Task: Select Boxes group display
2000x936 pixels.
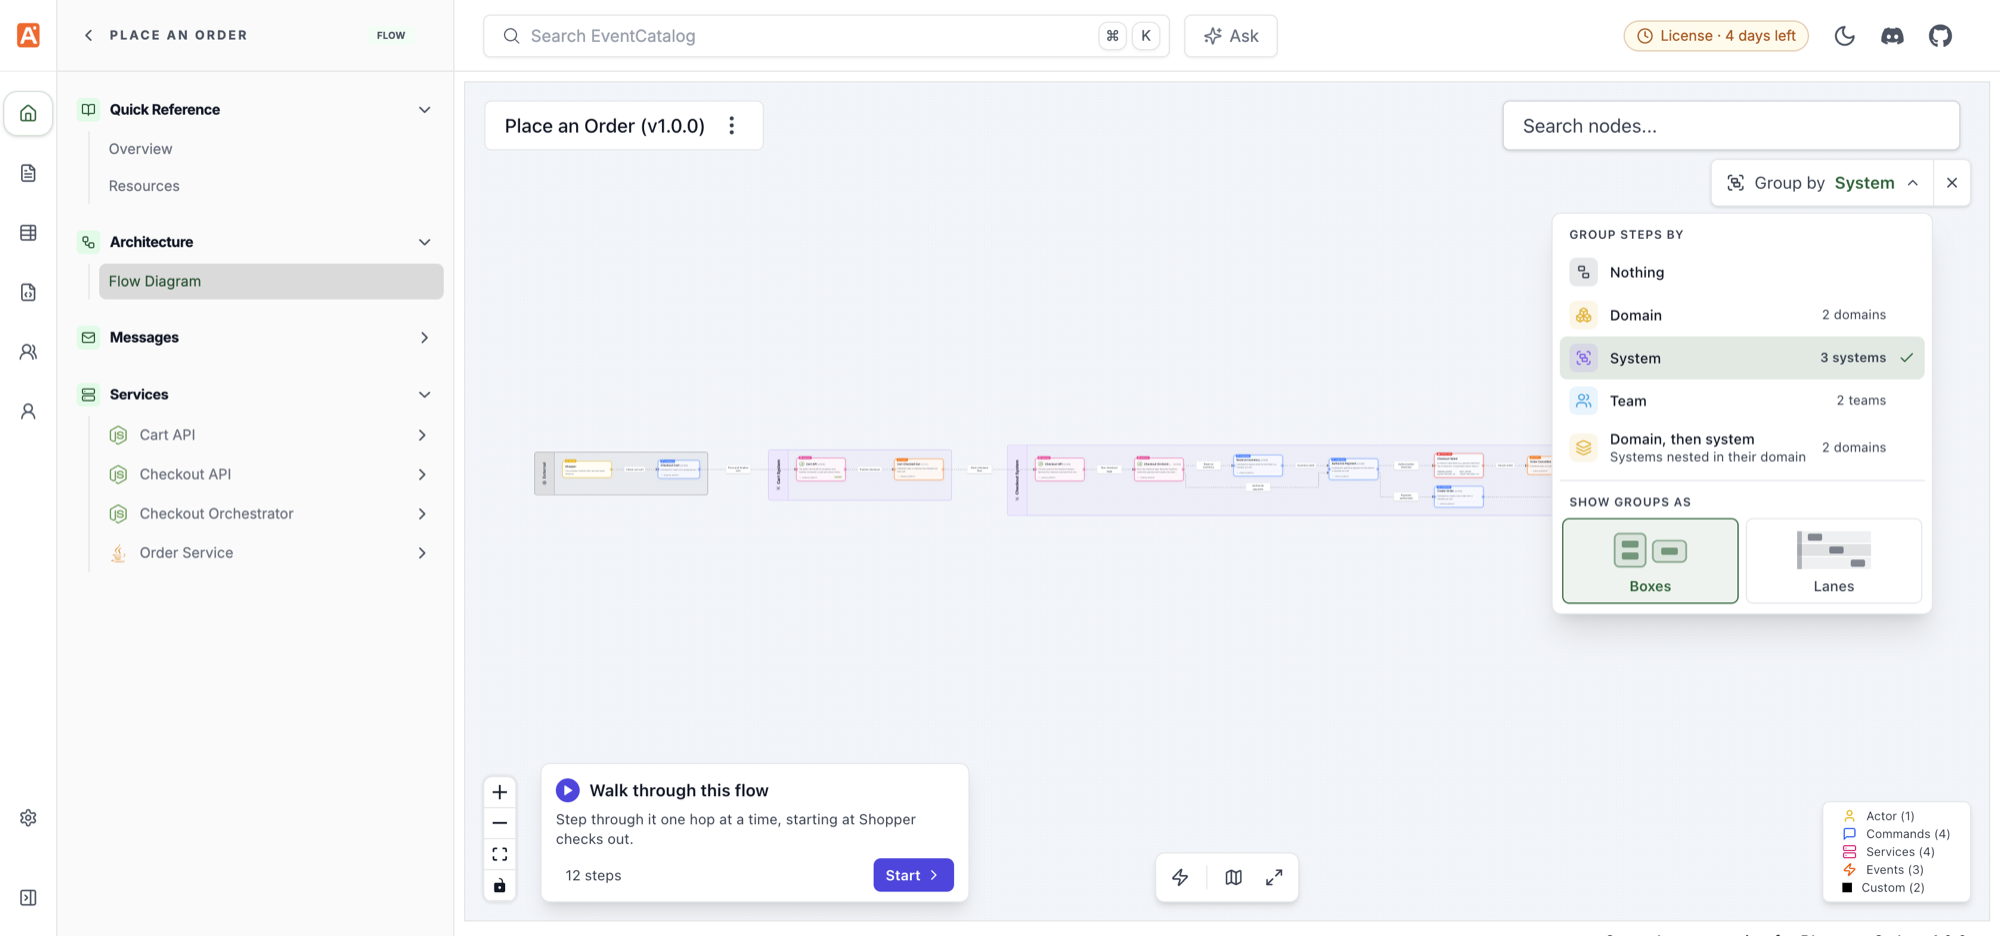Action: click(1650, 561)
